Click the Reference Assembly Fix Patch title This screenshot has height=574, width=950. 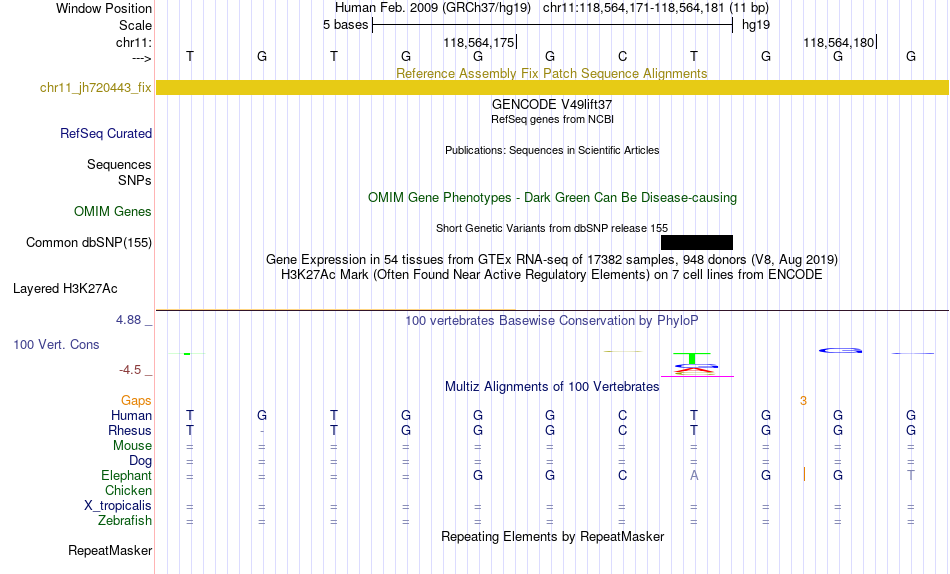(x=551, y=73)
